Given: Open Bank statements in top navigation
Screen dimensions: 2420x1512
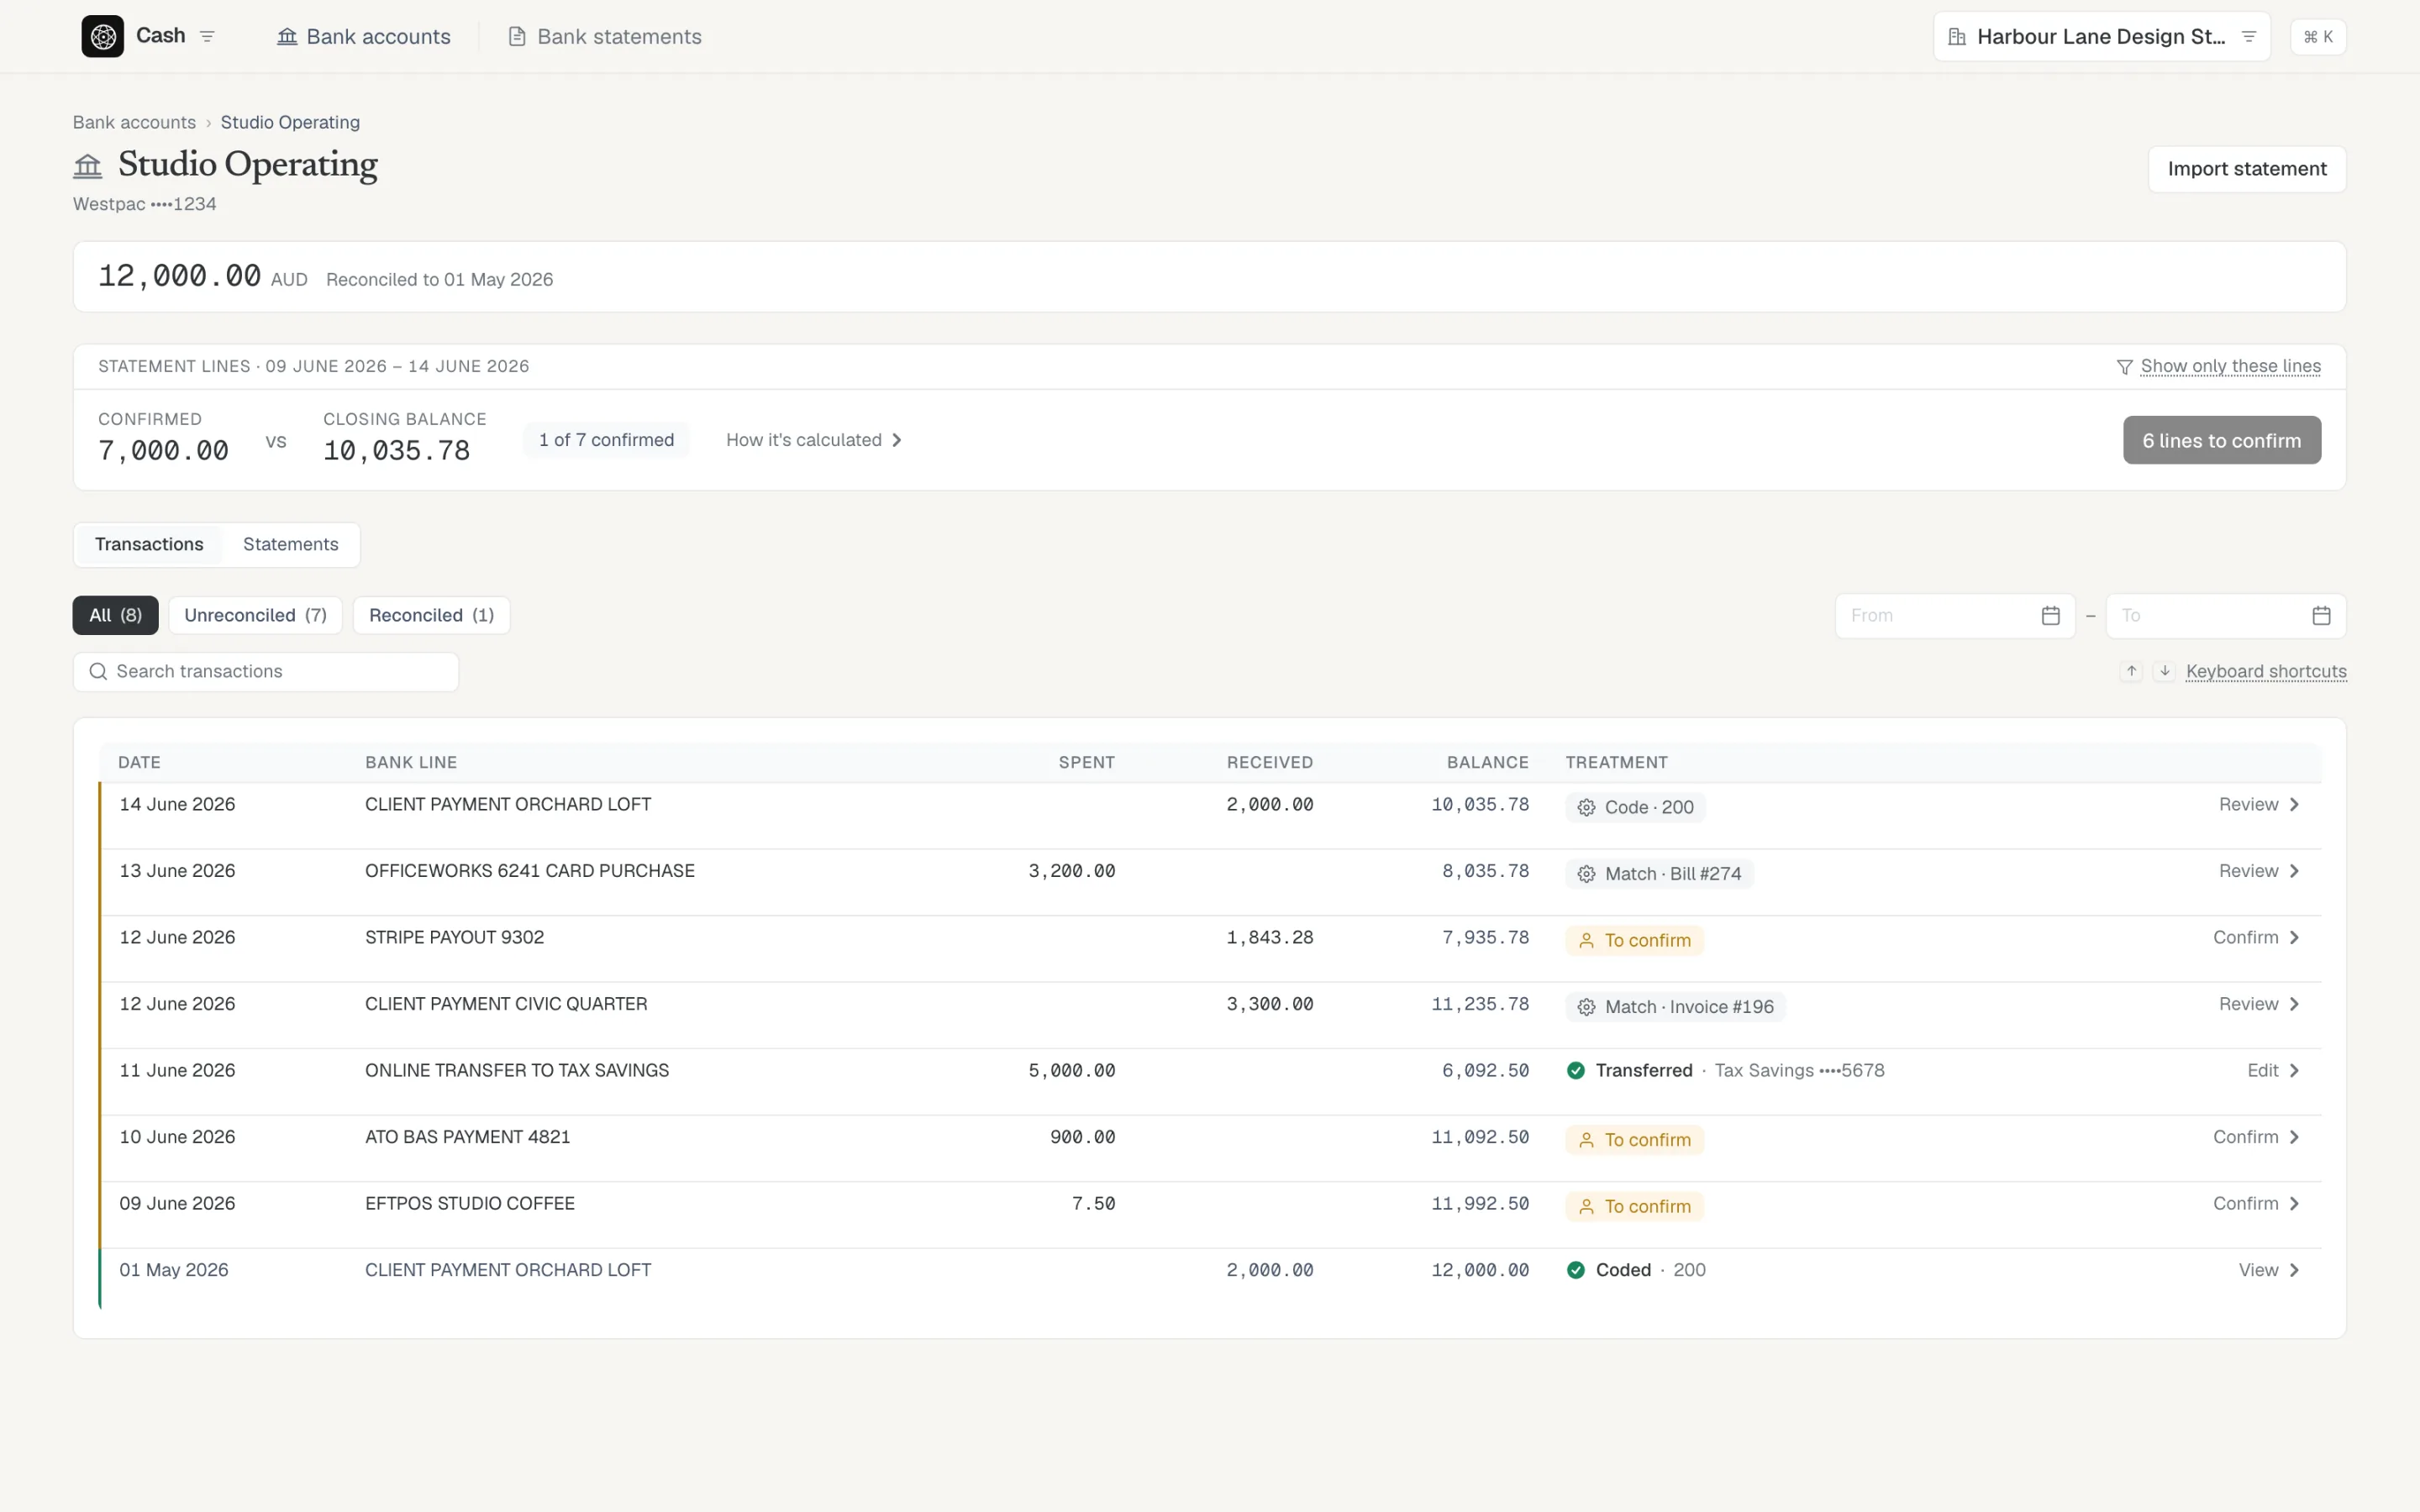Looking at the screenshot, I should point(604,36).
